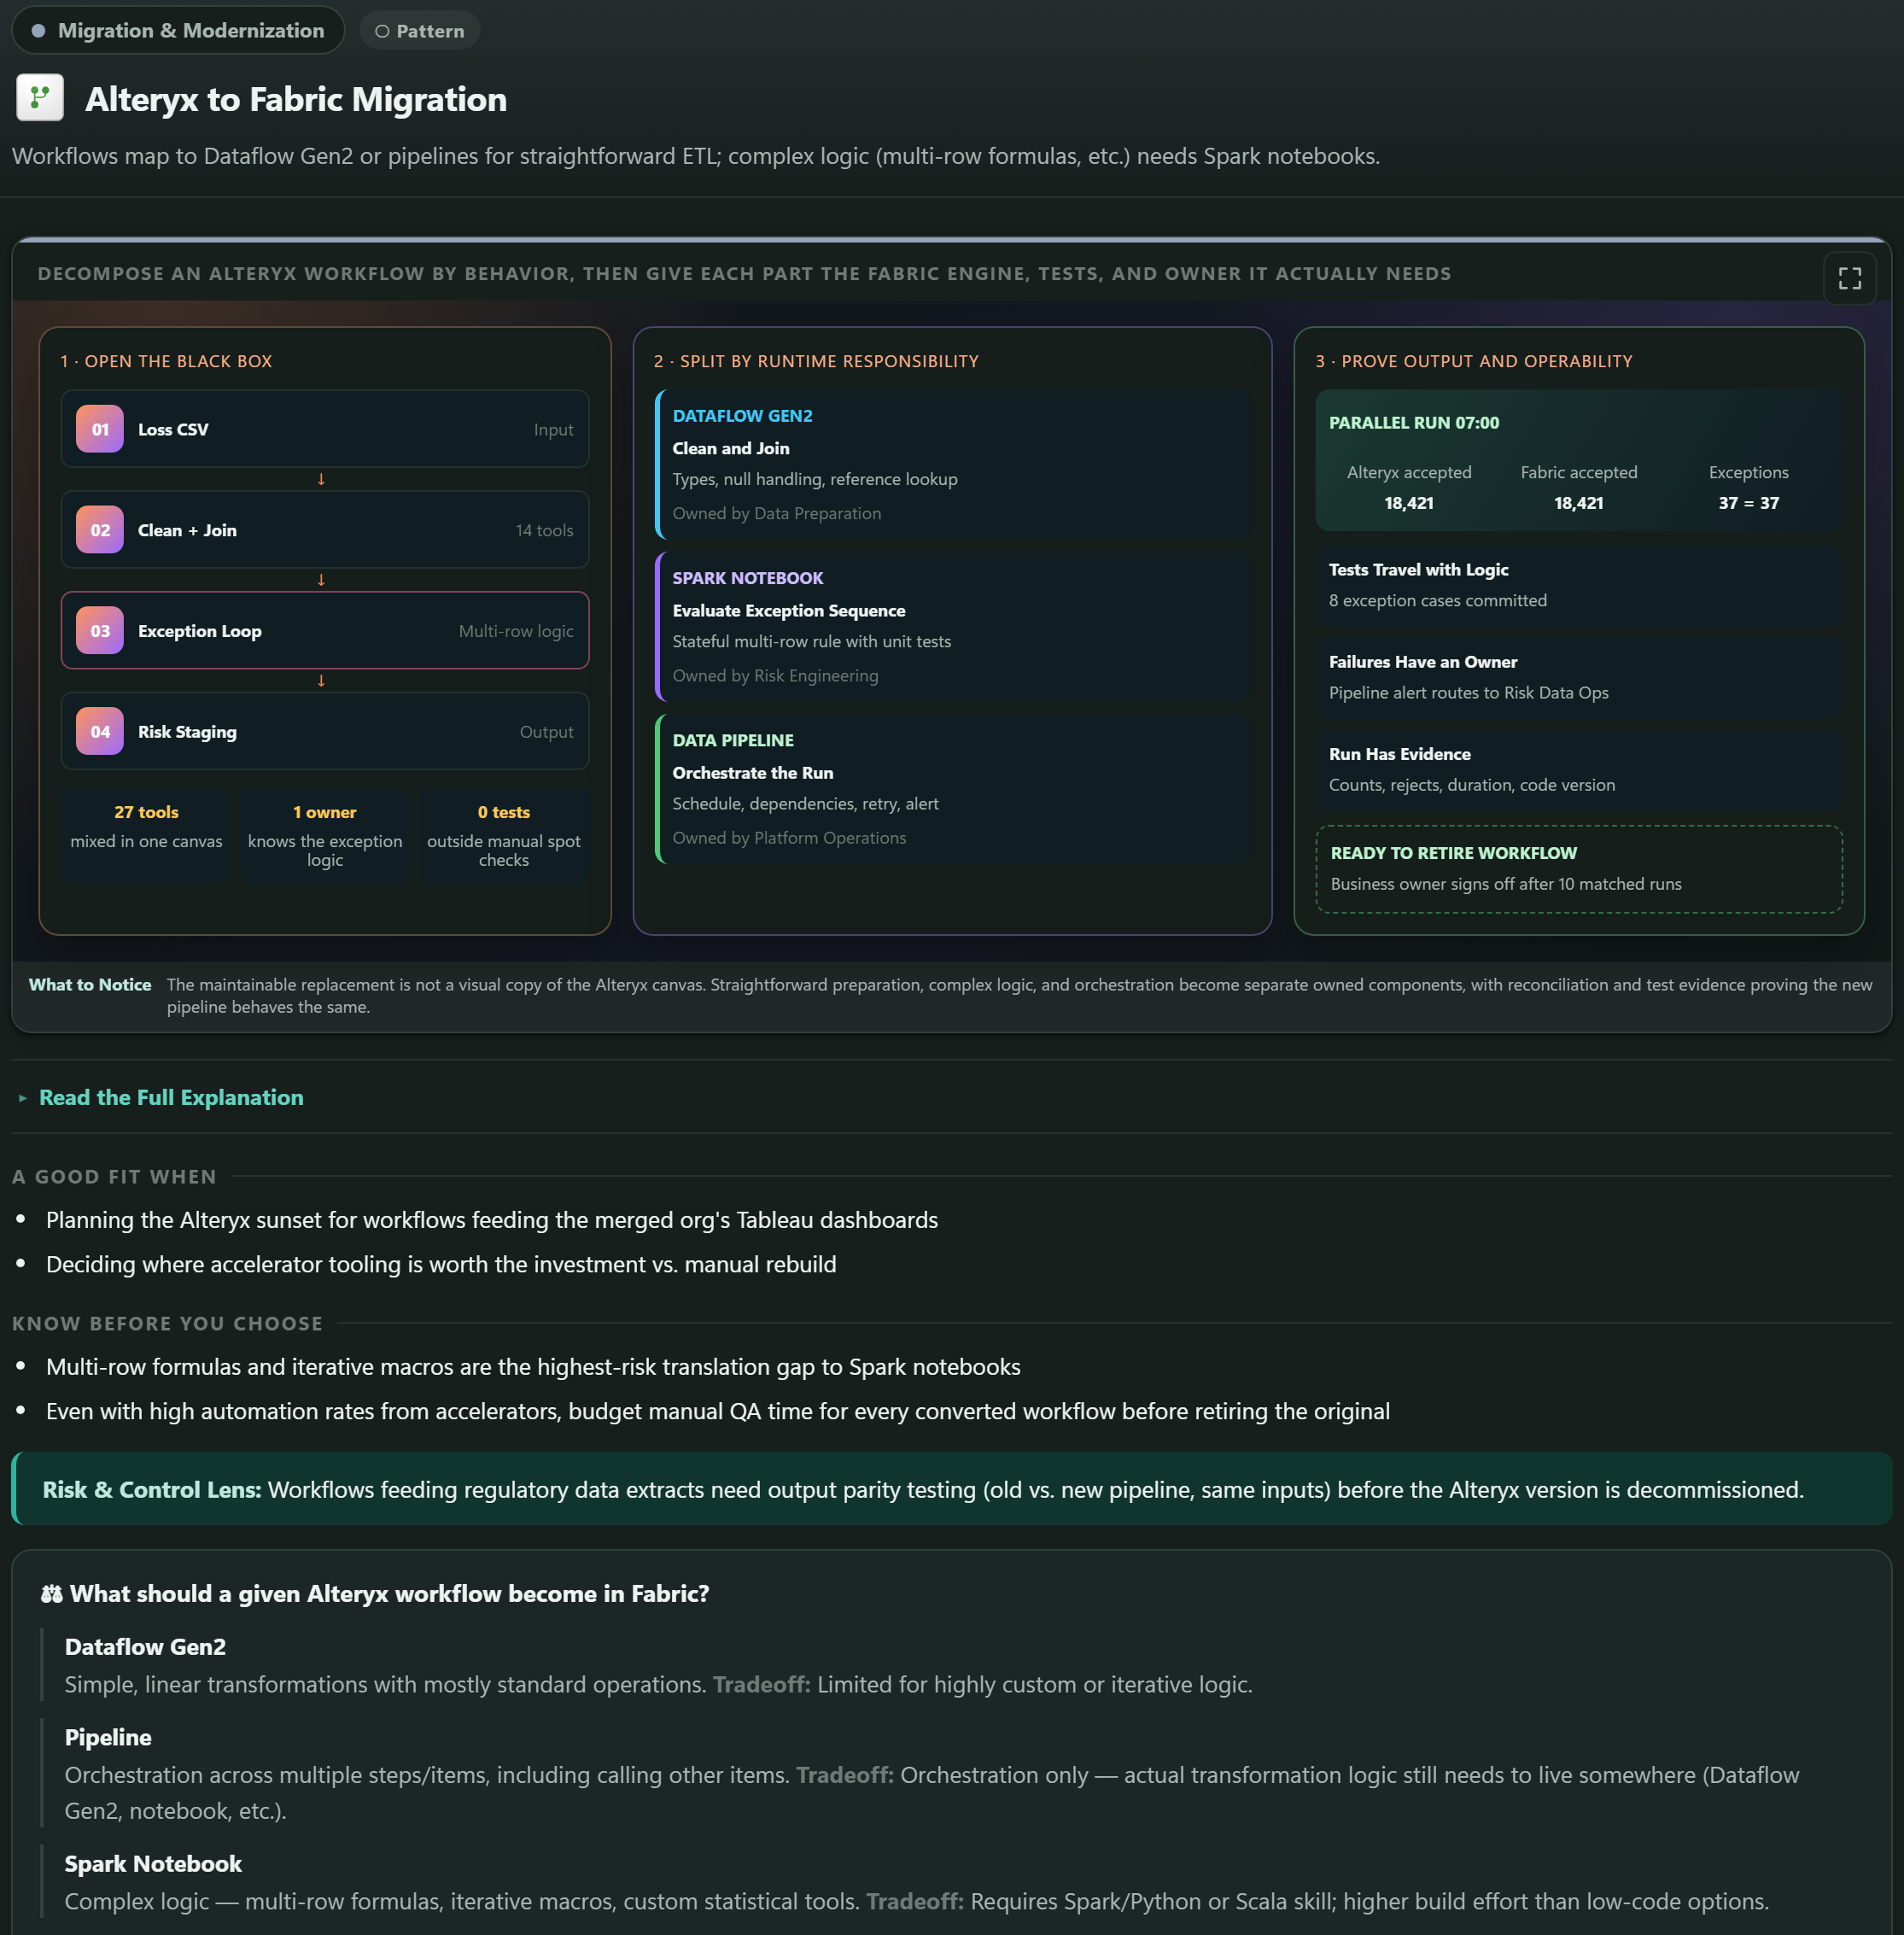Click Run Has Evidence item

[1579, 769]
